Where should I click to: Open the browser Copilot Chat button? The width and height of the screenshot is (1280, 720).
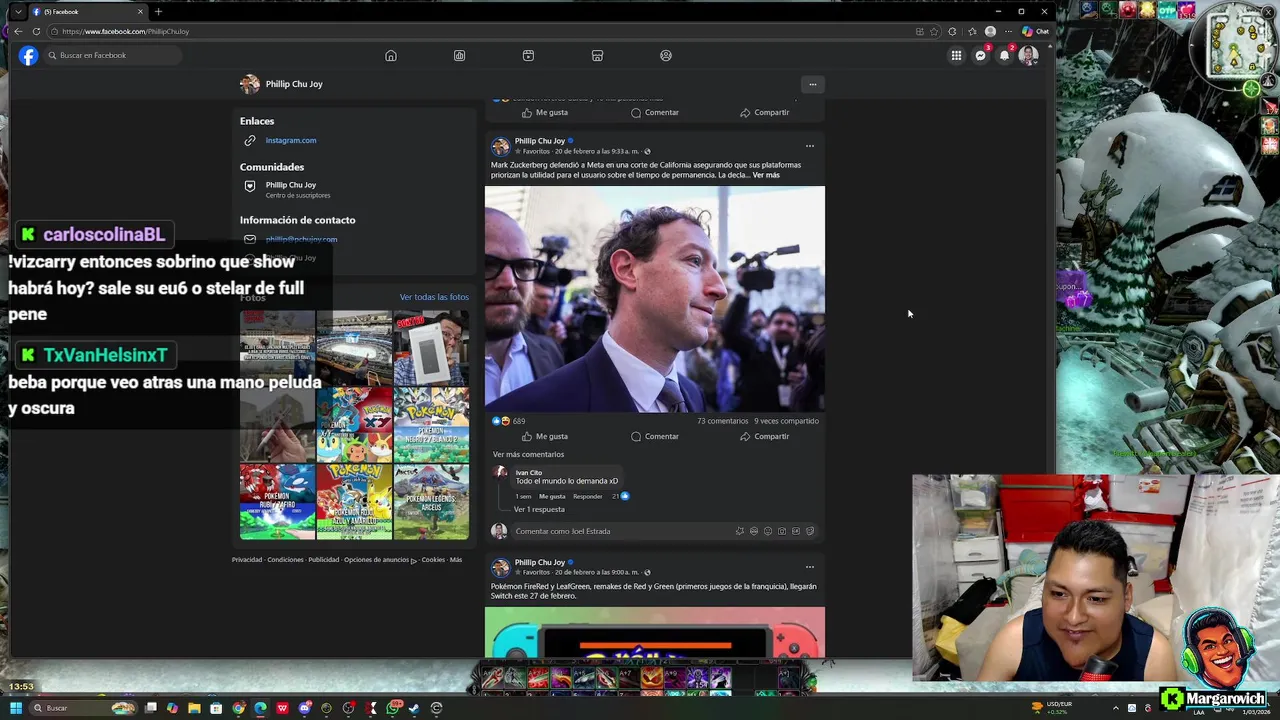pos(1035,31)
